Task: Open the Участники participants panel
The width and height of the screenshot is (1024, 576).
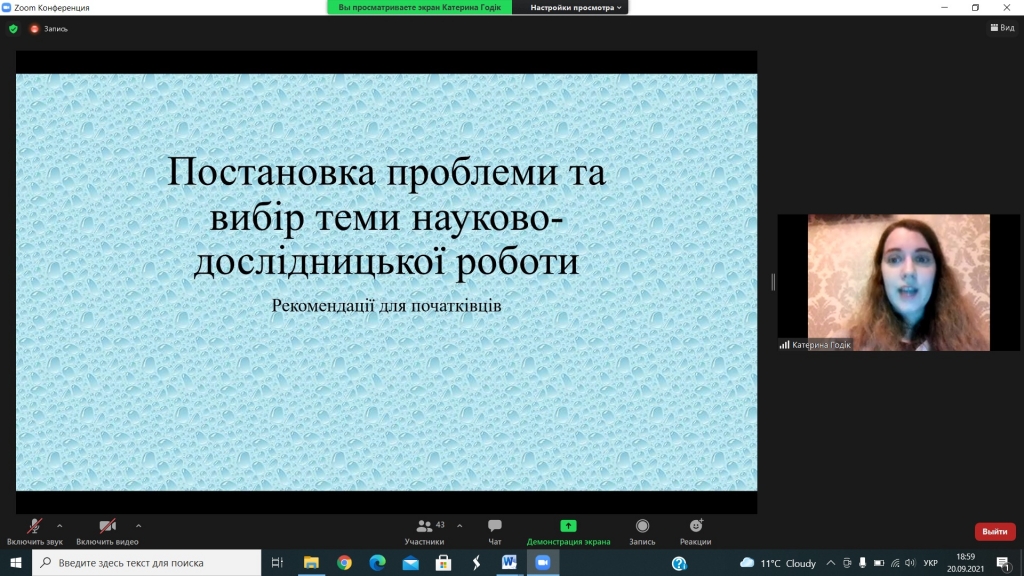Action: pos(425,527)
